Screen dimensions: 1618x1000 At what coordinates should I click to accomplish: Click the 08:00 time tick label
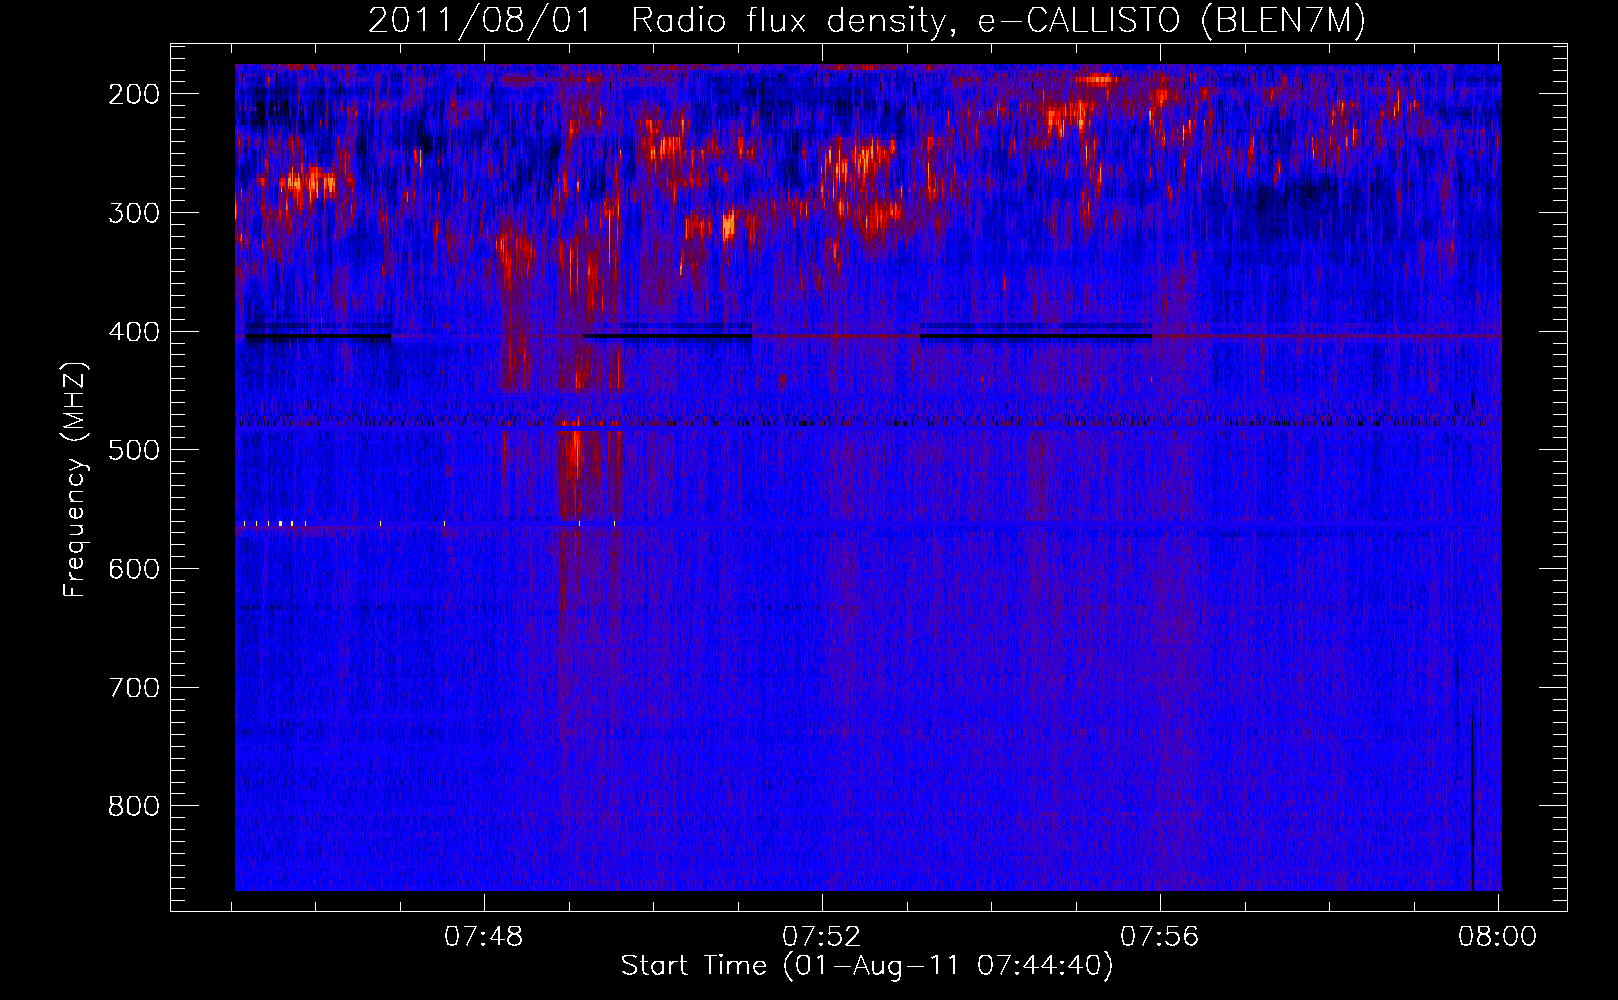1497,937
